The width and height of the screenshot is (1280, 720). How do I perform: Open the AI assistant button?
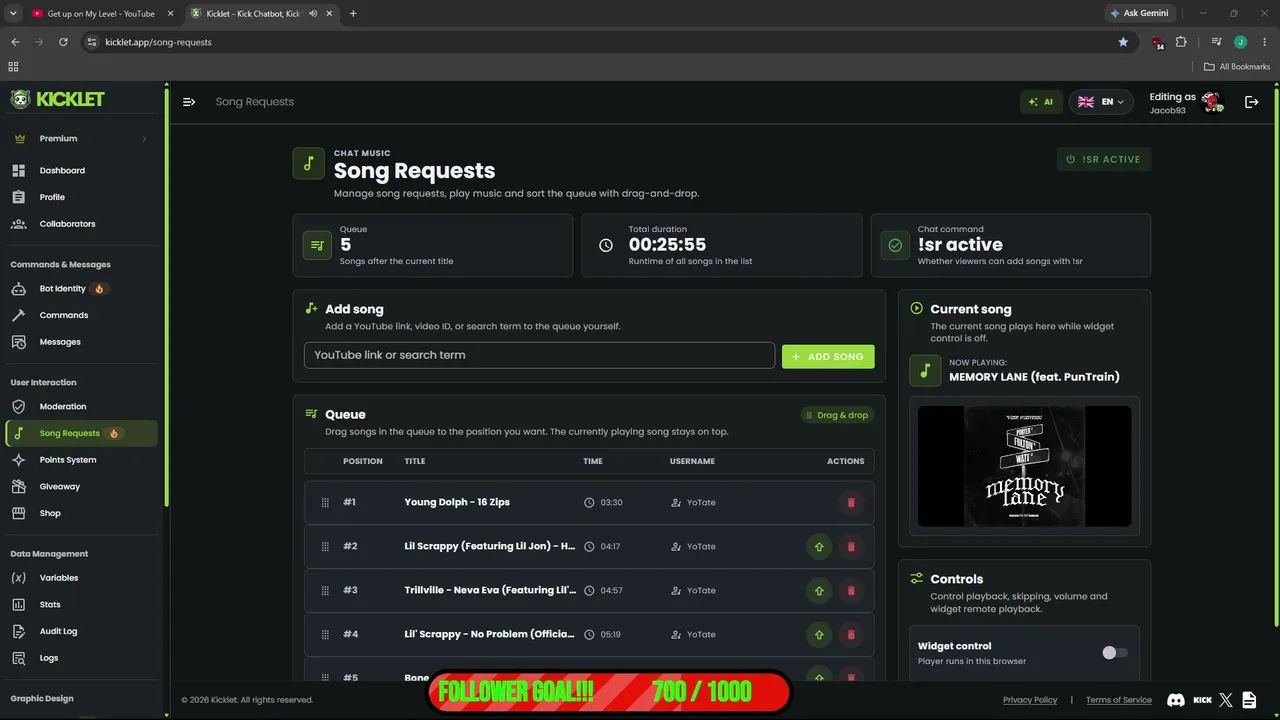(1041, 102)
